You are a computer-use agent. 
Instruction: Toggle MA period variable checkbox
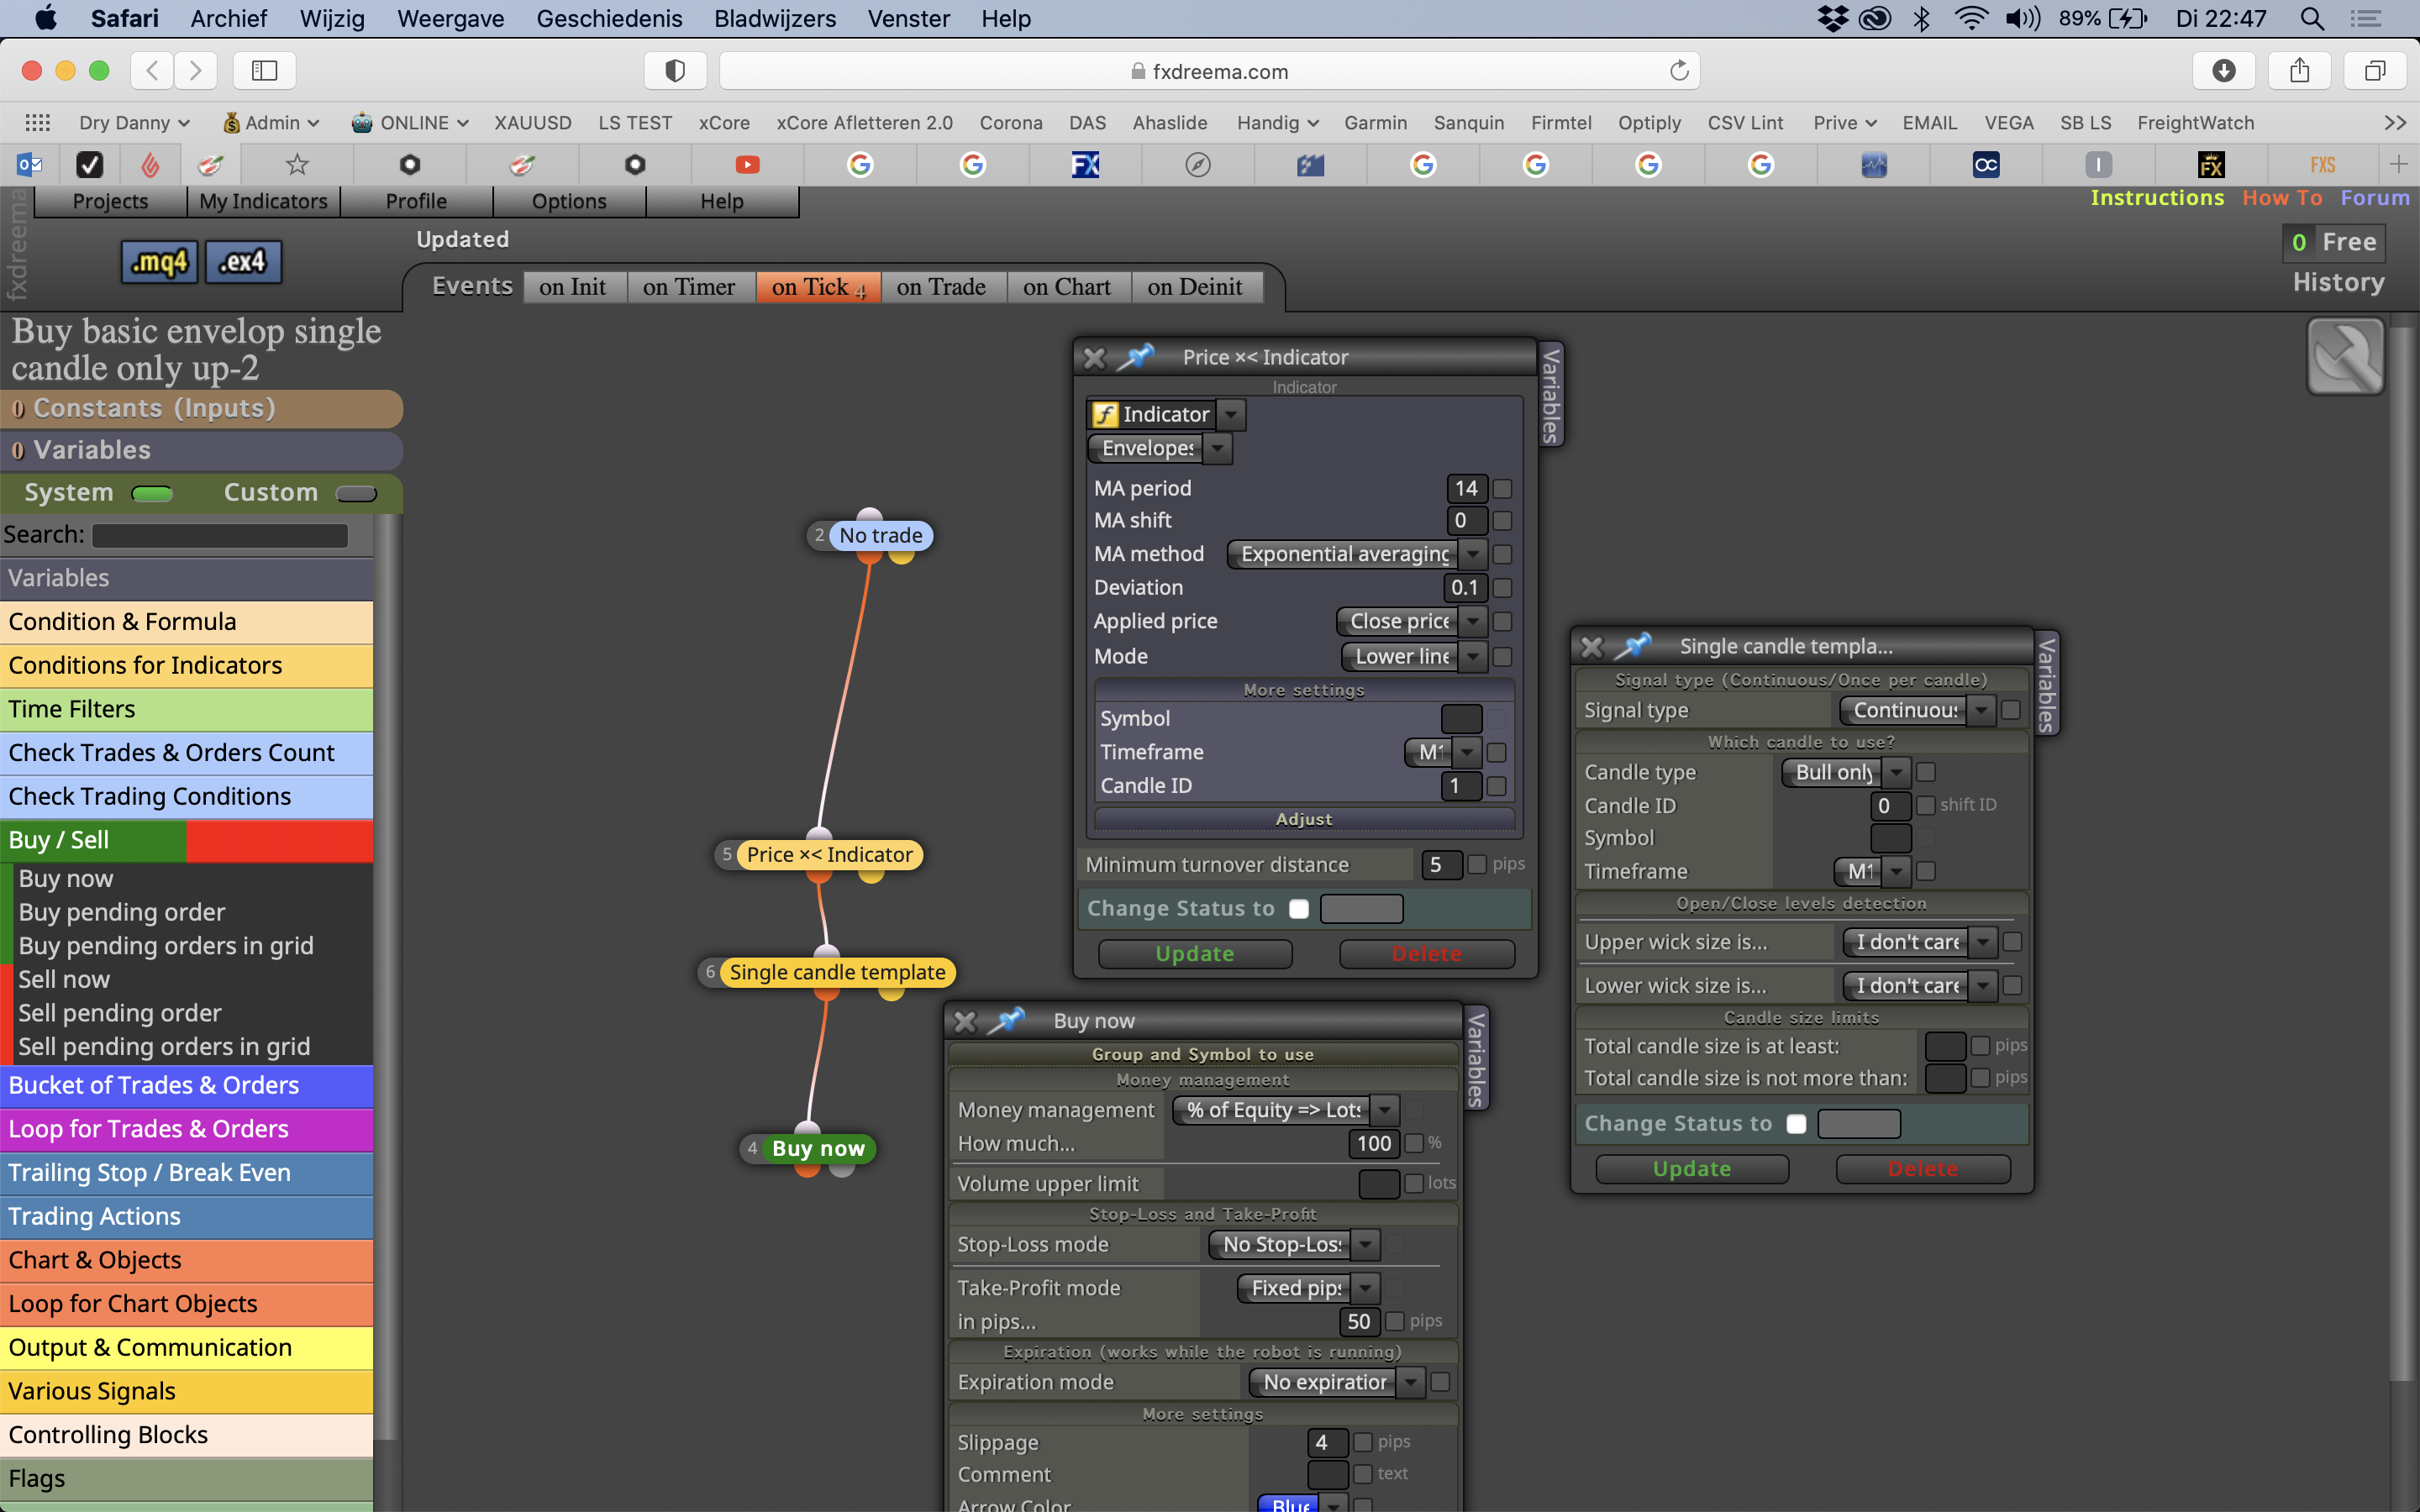[1501, 488]
